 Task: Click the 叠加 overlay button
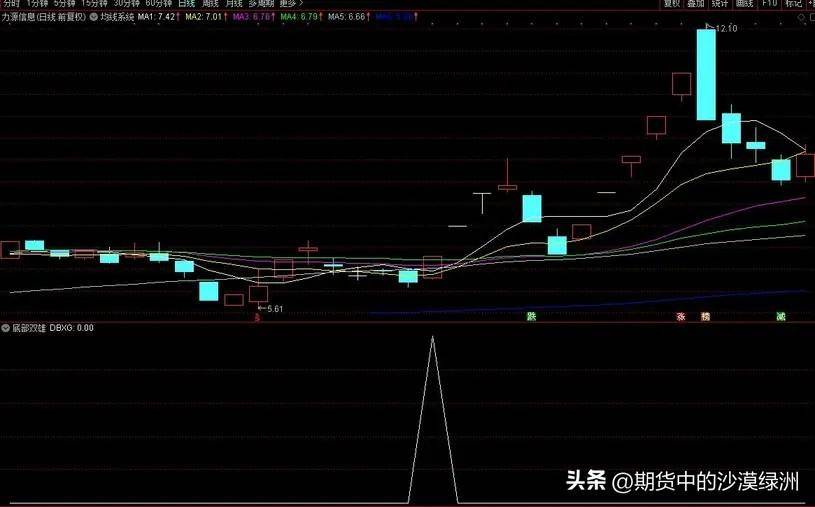695,3
